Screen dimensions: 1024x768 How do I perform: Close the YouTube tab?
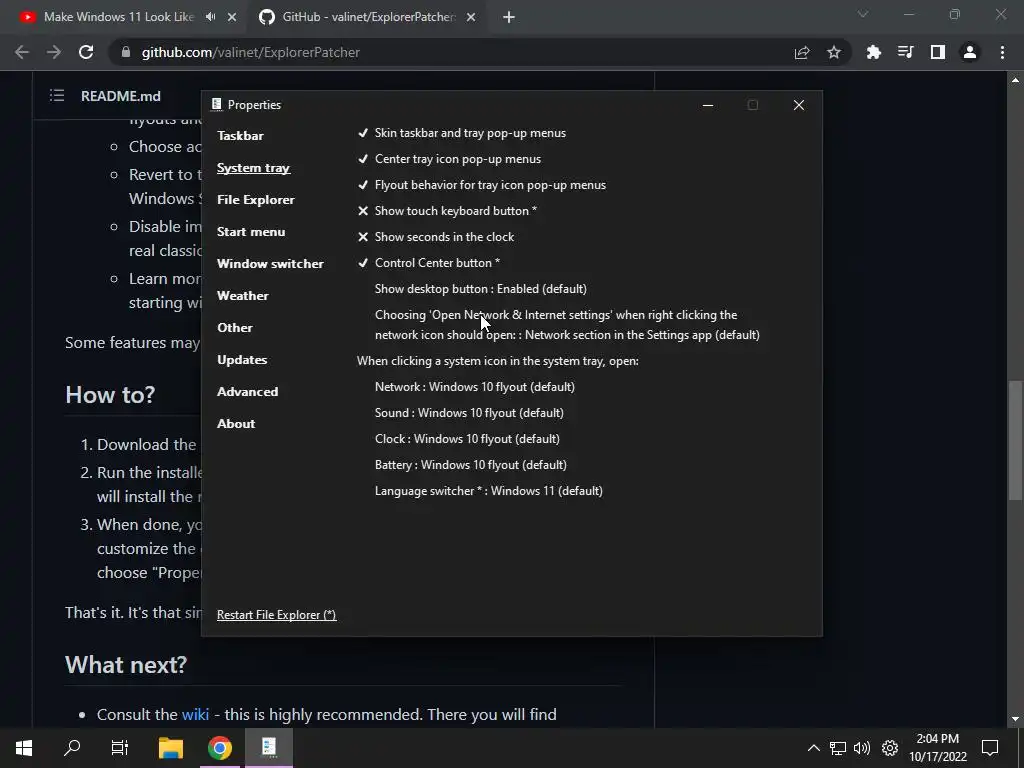tap(232, 17)
